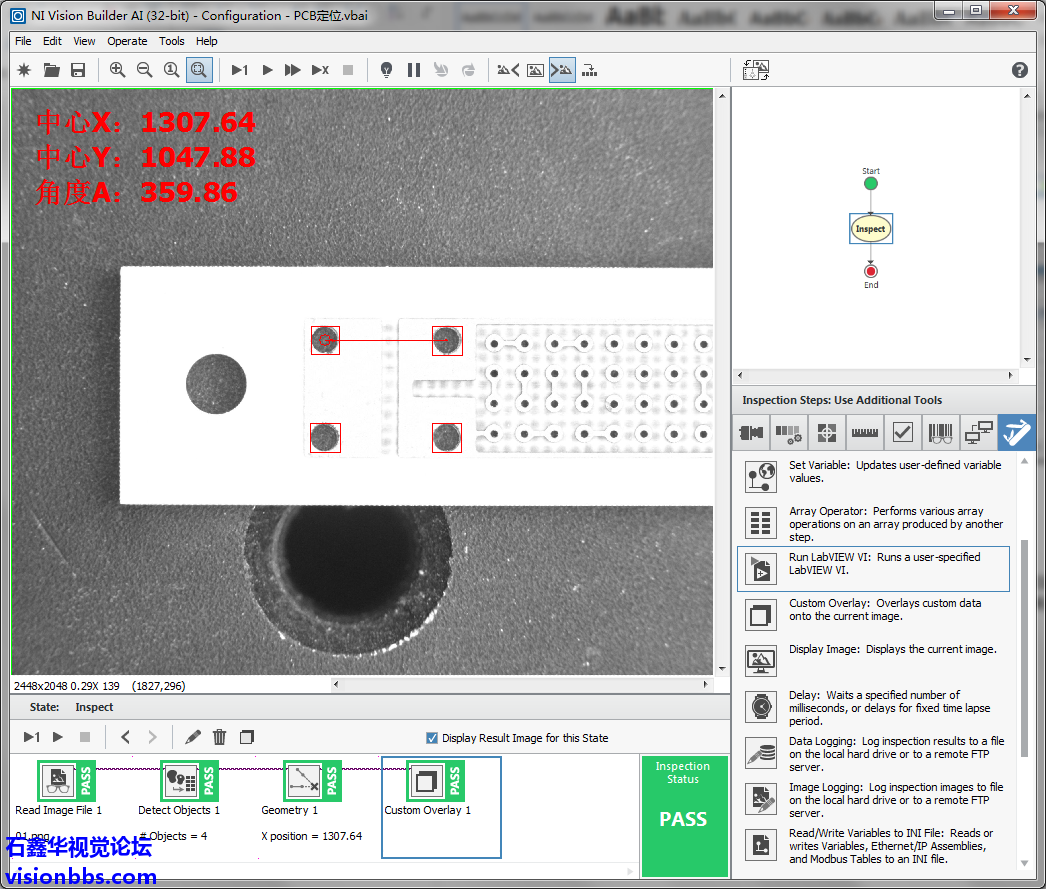Click the Inspect state node in diagram

[870, 229]
